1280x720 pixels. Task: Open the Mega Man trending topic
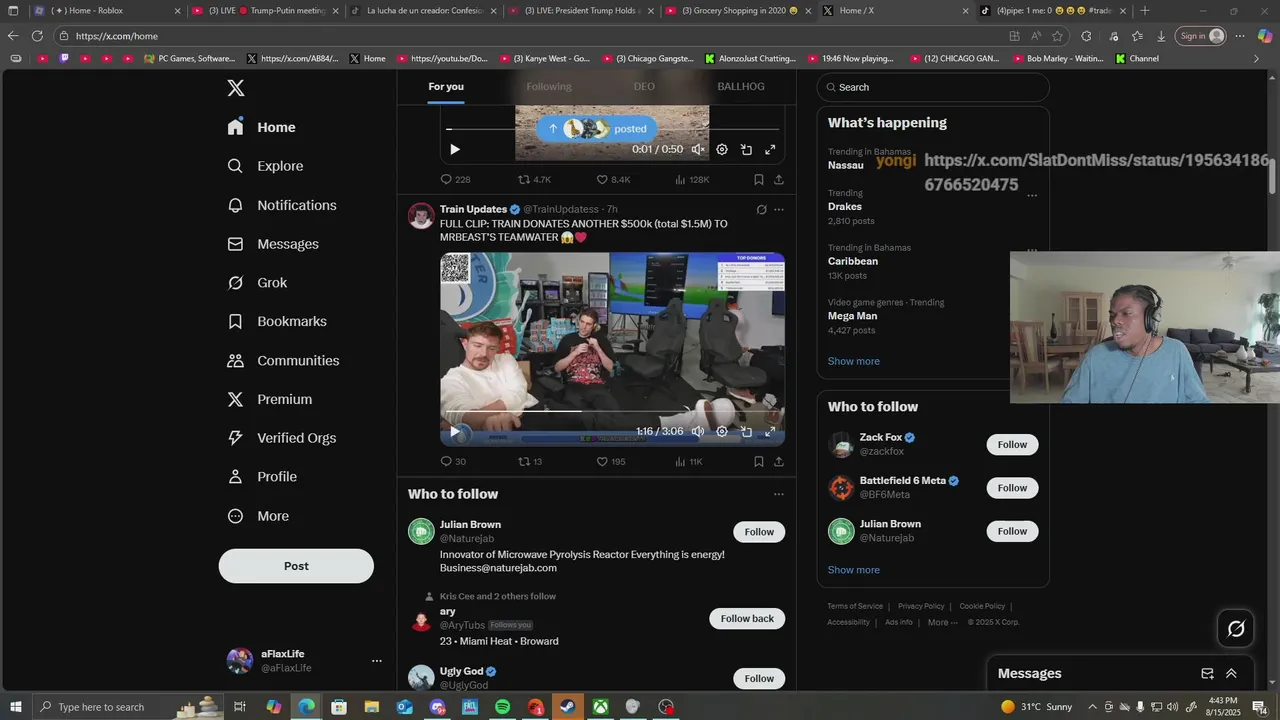(850, 316)
